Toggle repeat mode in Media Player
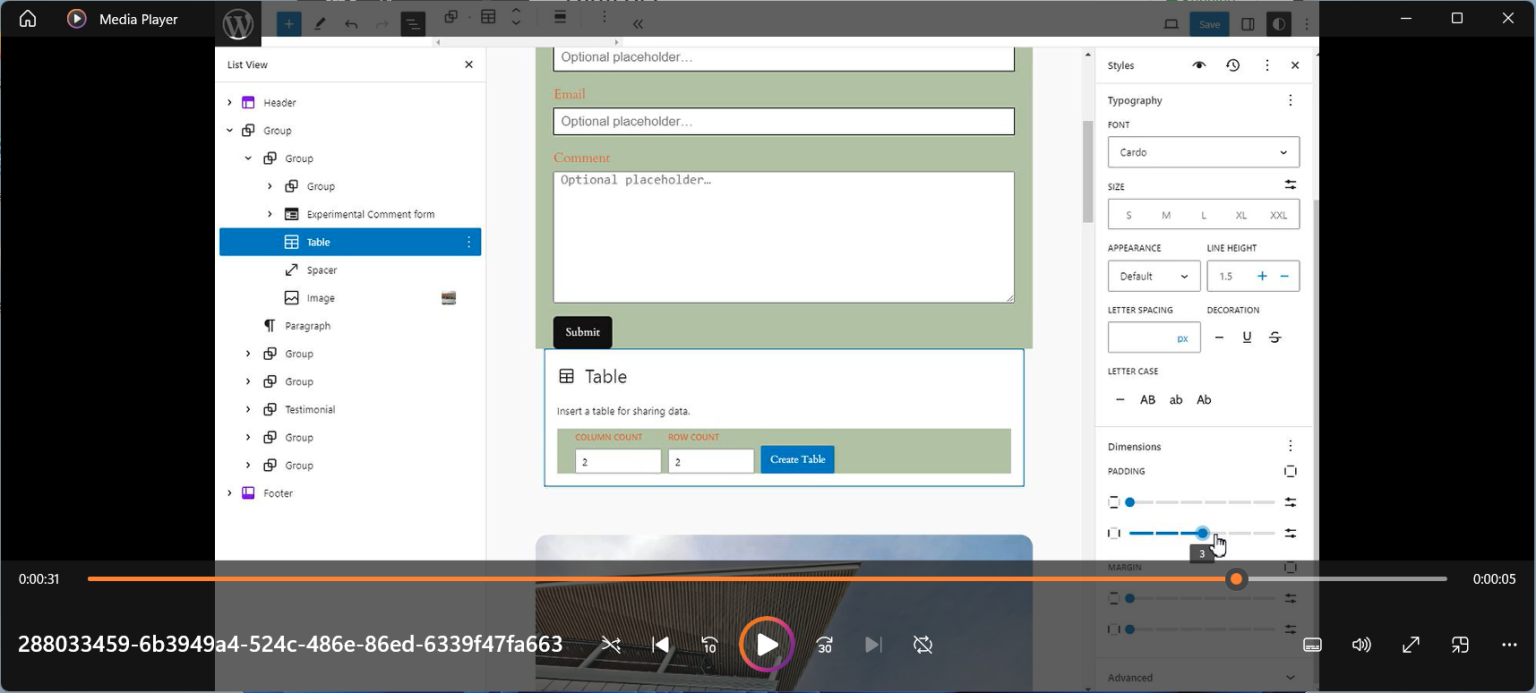1536x693 pixels. [923, 645]
